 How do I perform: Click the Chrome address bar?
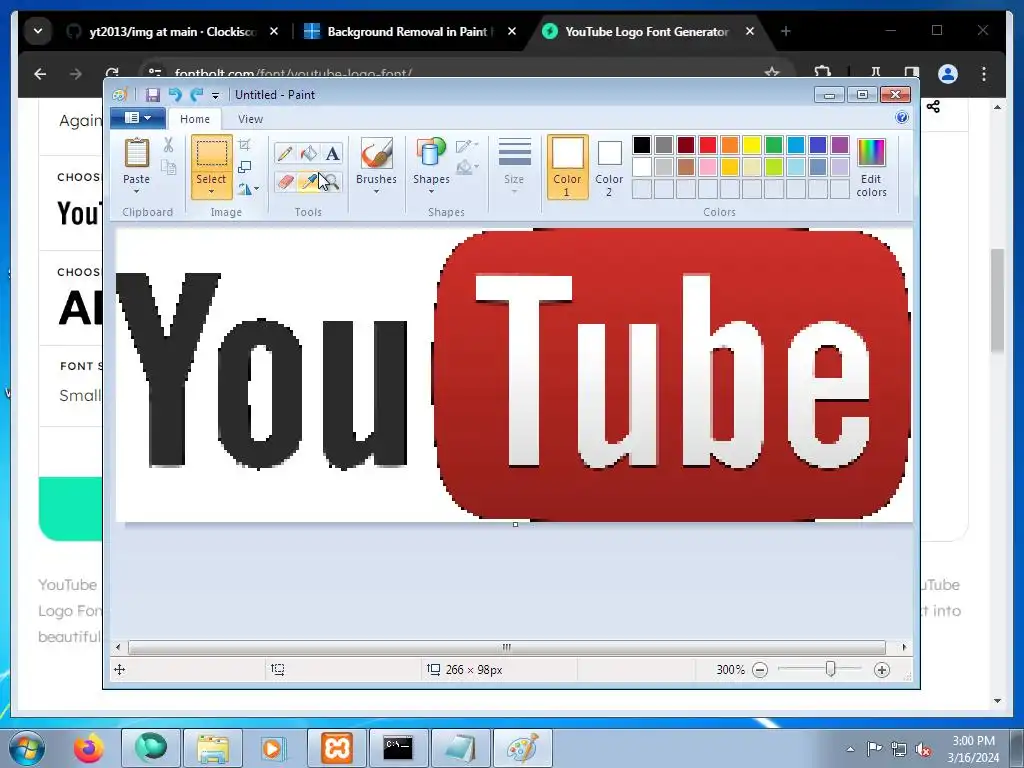coord(457,73)
